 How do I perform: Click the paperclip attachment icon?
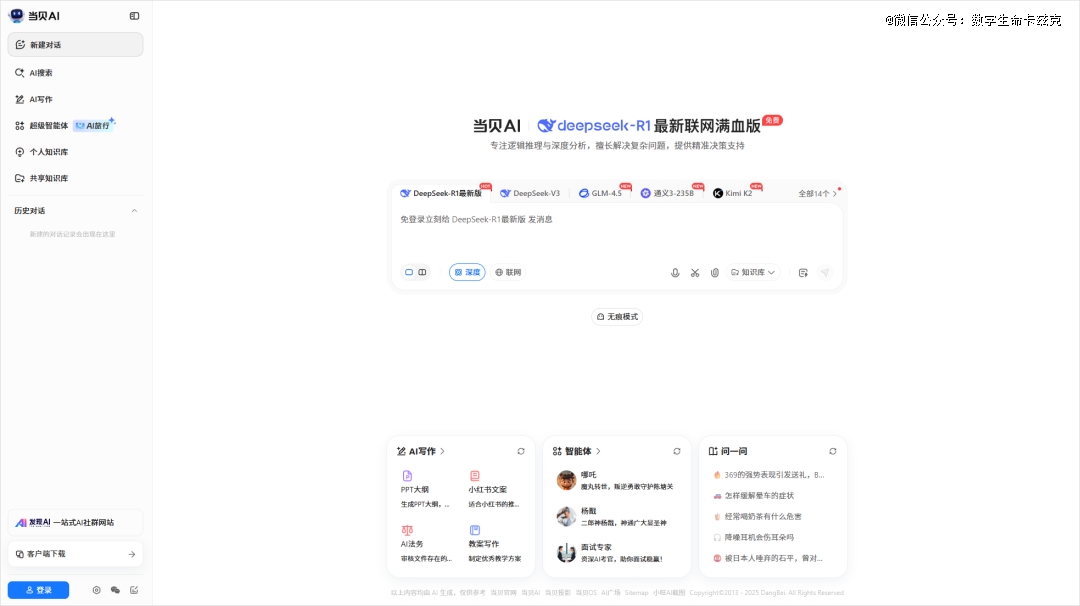(x=715, y=273)
